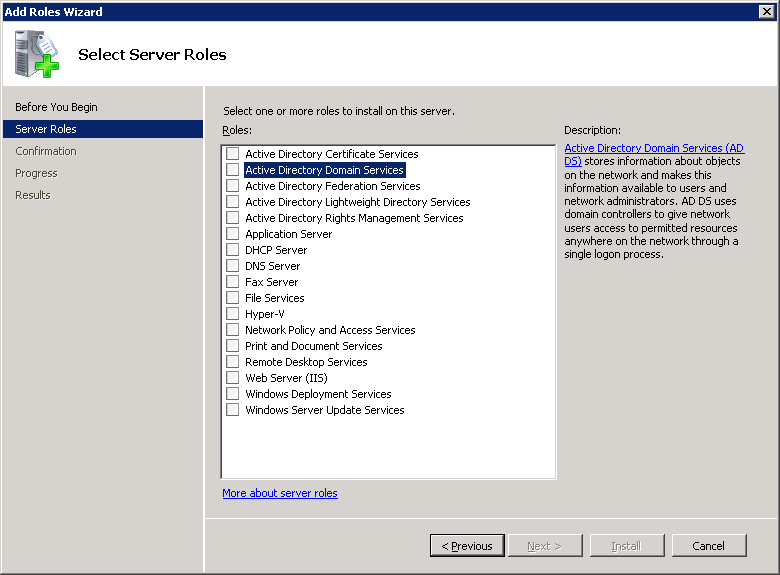This screenshot has height=575, width=780.
Task: Select Windows Deployment Services label
Action: click(318, 394)
